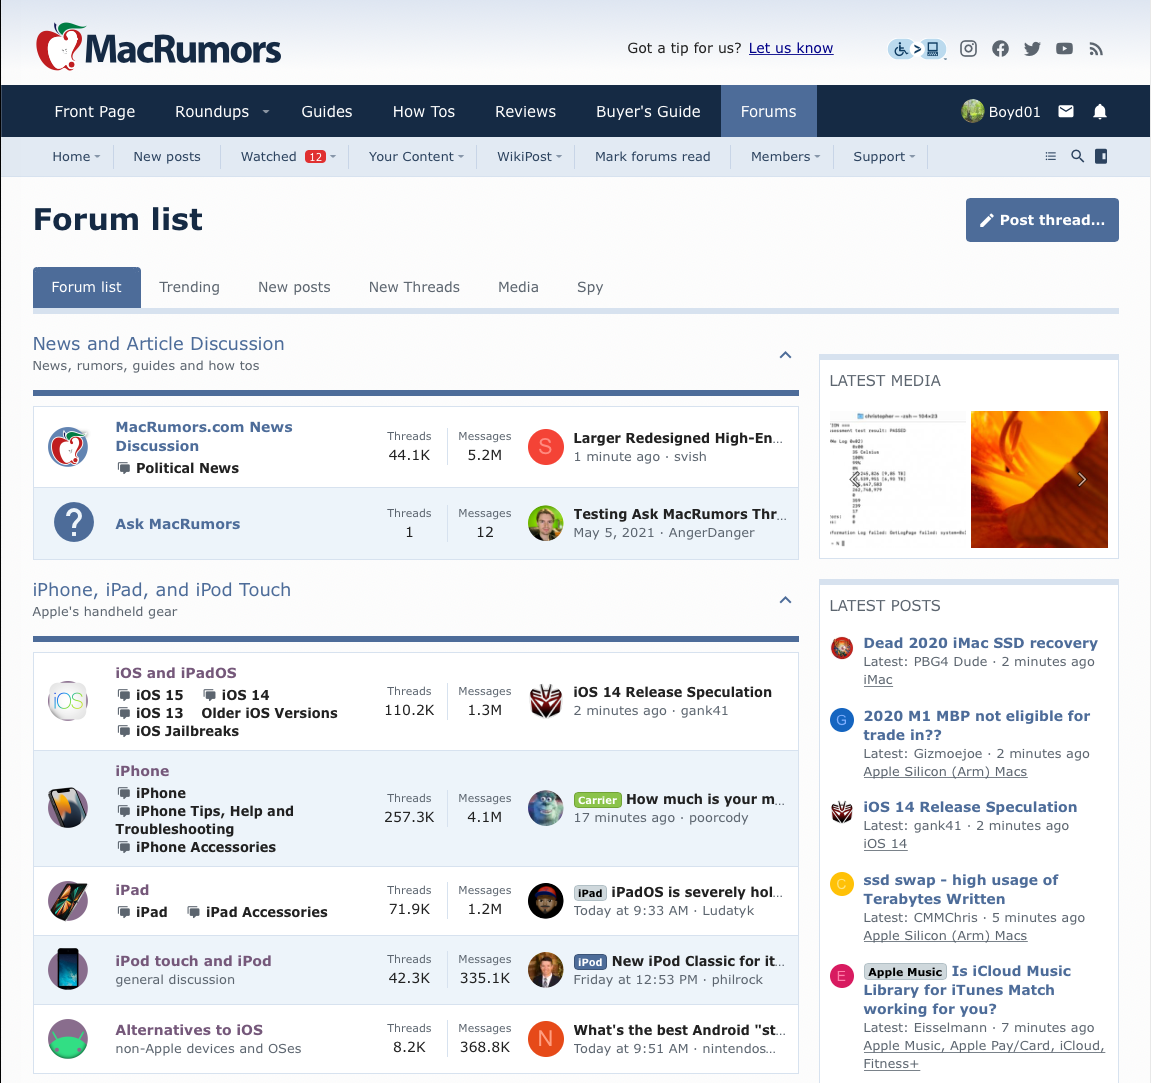This screenshot has height=1083, width=1151.
Task: Open the MacRumors YouTube channel icon
Action: coord(1064,48)
